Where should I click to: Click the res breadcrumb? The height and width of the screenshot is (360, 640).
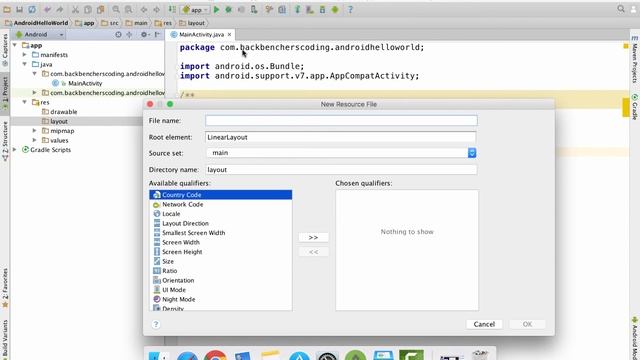click(163, 23)
